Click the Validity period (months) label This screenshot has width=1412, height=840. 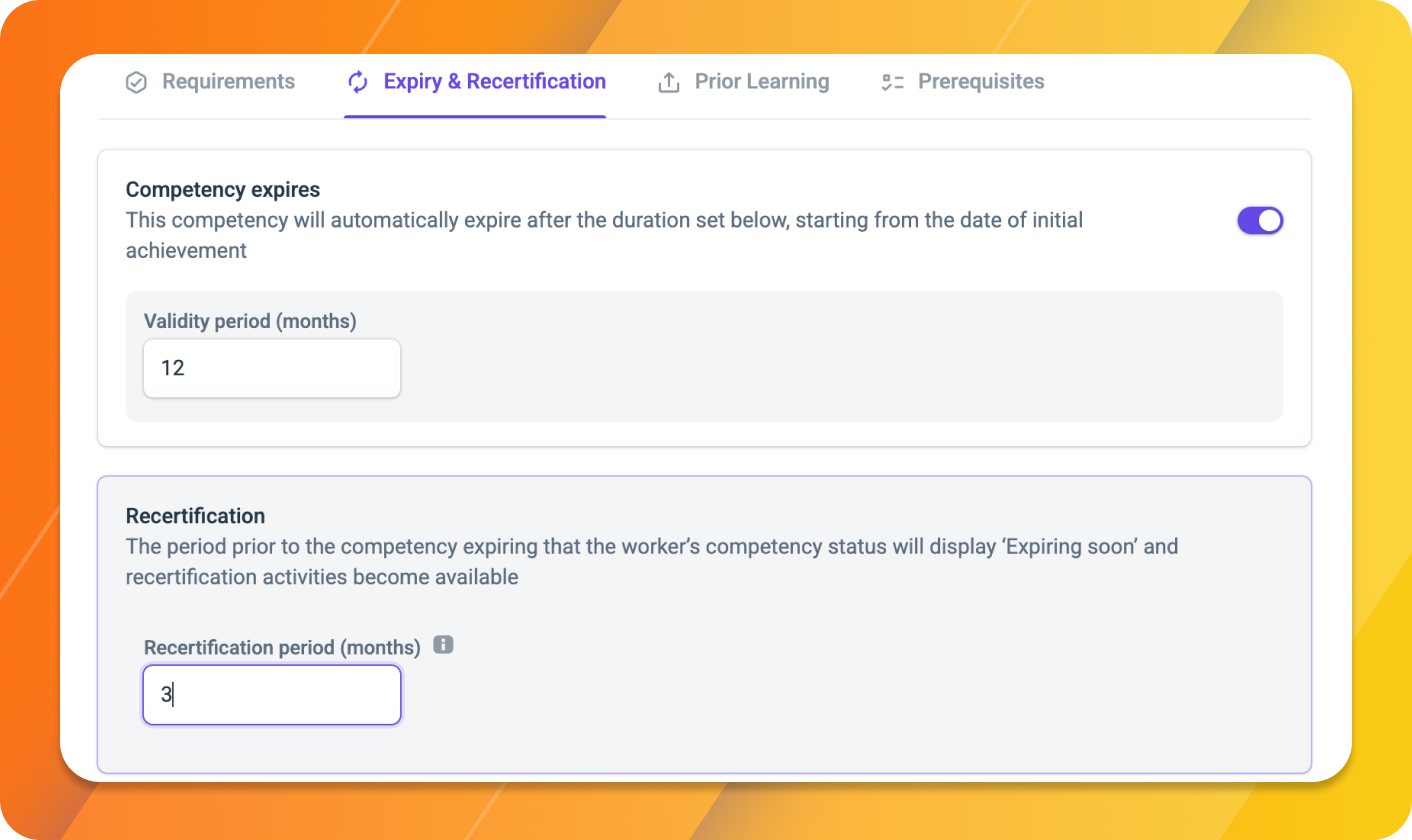pos(250,321)
